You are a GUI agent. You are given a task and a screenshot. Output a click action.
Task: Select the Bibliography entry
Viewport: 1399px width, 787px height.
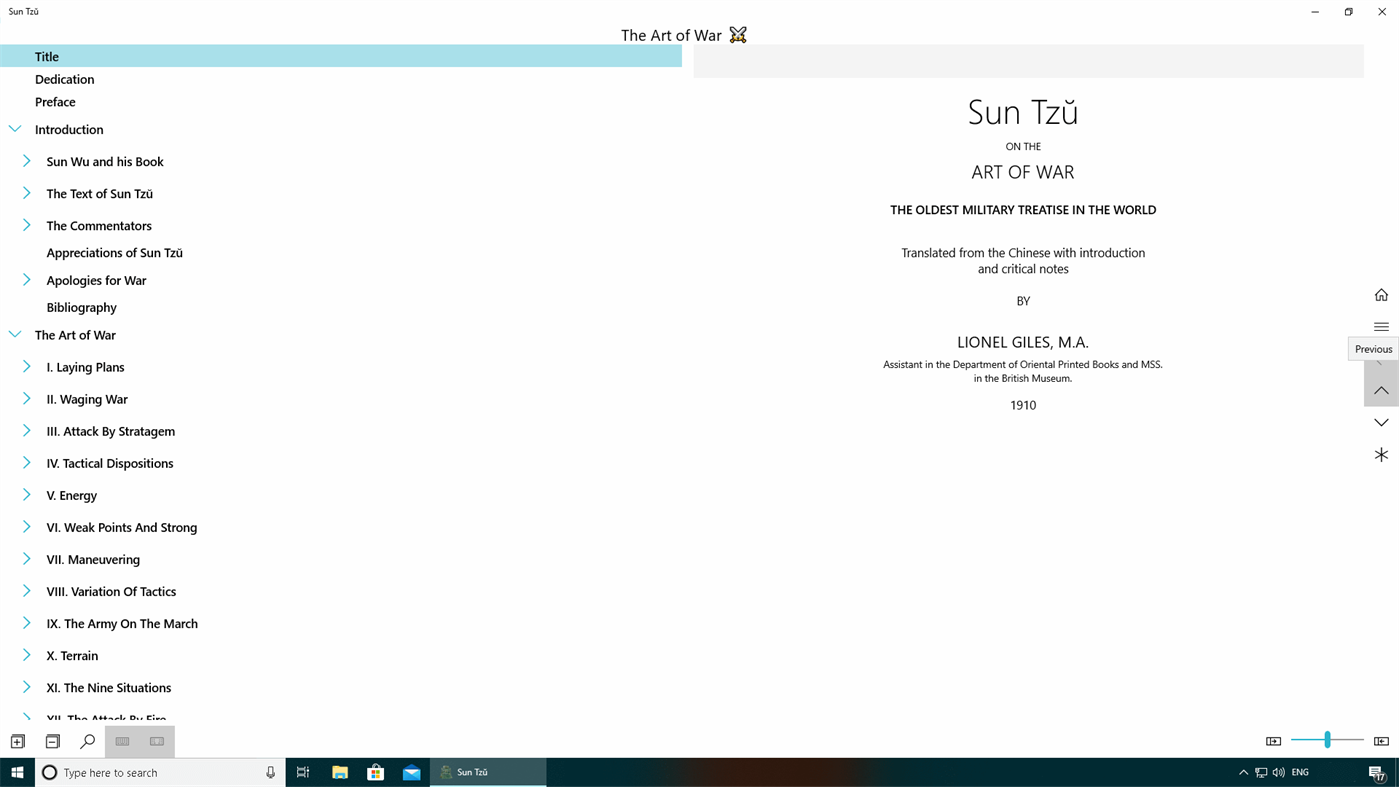(x=81, y=307)
